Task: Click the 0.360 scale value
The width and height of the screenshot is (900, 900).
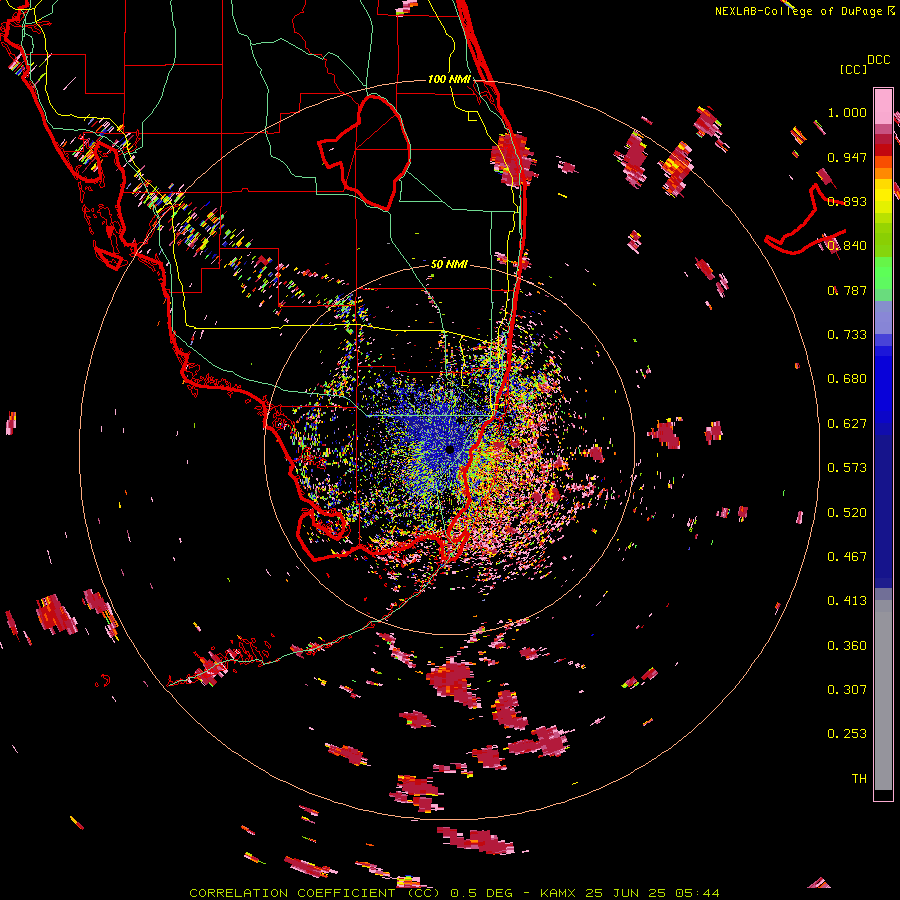Action: click(x=847, y=646)
